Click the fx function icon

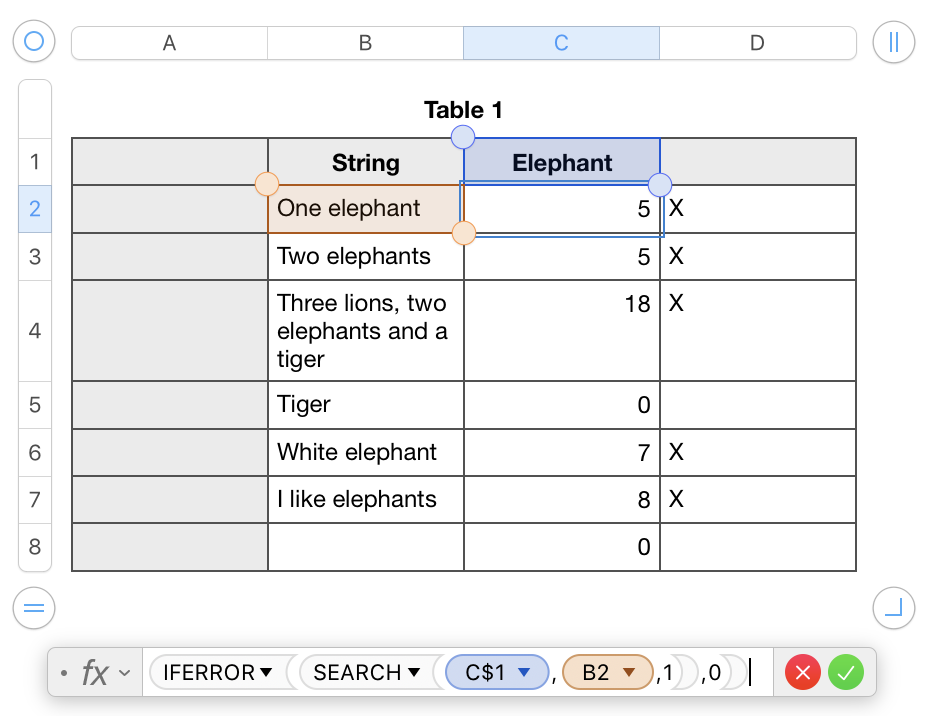tap(95, 673)
